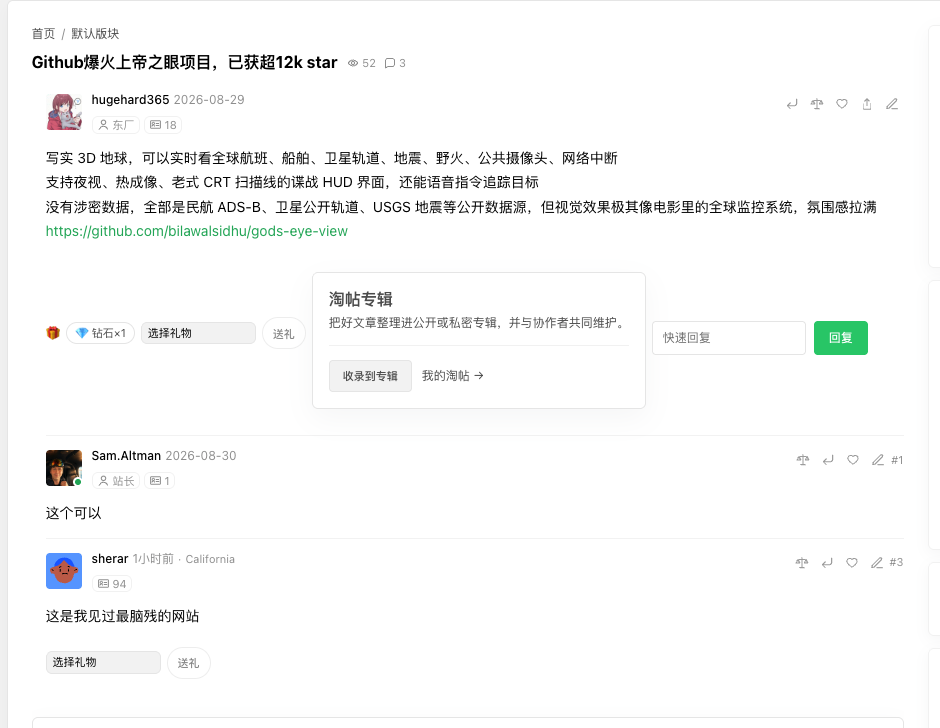Focus the 快速回复 input field
The width and height of the screenshot is (940, 728).
(x=729, y=338)
